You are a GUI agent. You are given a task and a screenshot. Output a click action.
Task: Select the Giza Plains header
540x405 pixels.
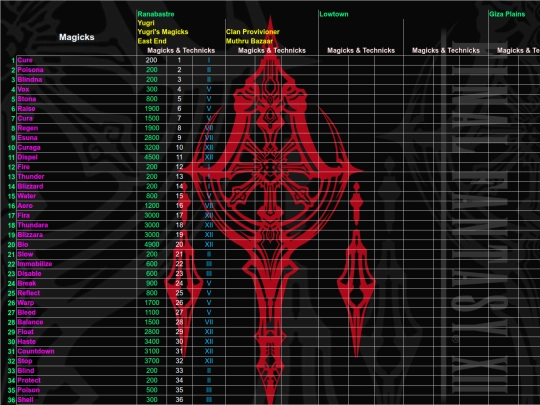pos(507,14)
